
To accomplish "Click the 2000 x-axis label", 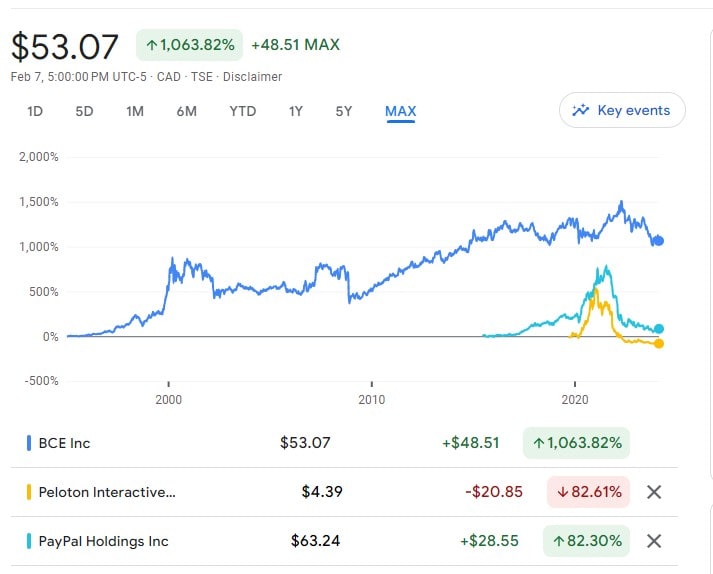I will click(x=168, y=400).
